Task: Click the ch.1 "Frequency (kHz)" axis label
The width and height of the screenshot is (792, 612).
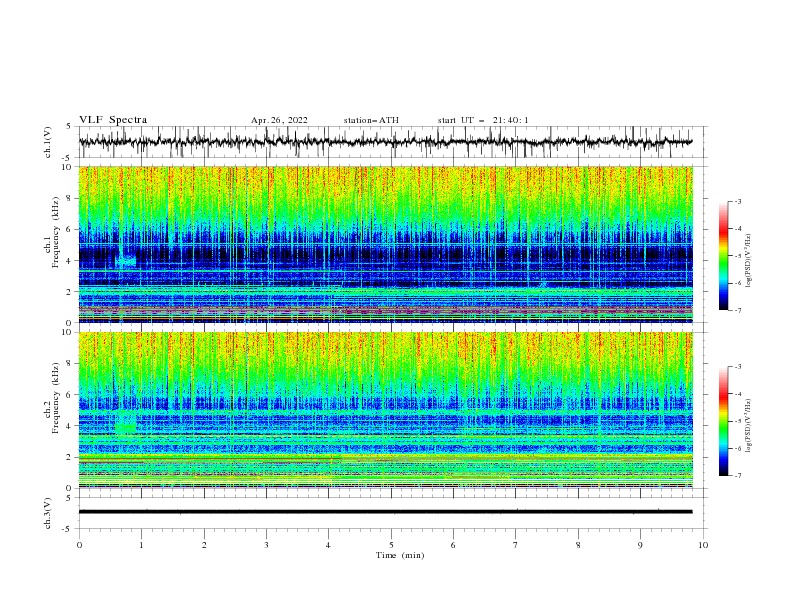Action: coord(56,233)
